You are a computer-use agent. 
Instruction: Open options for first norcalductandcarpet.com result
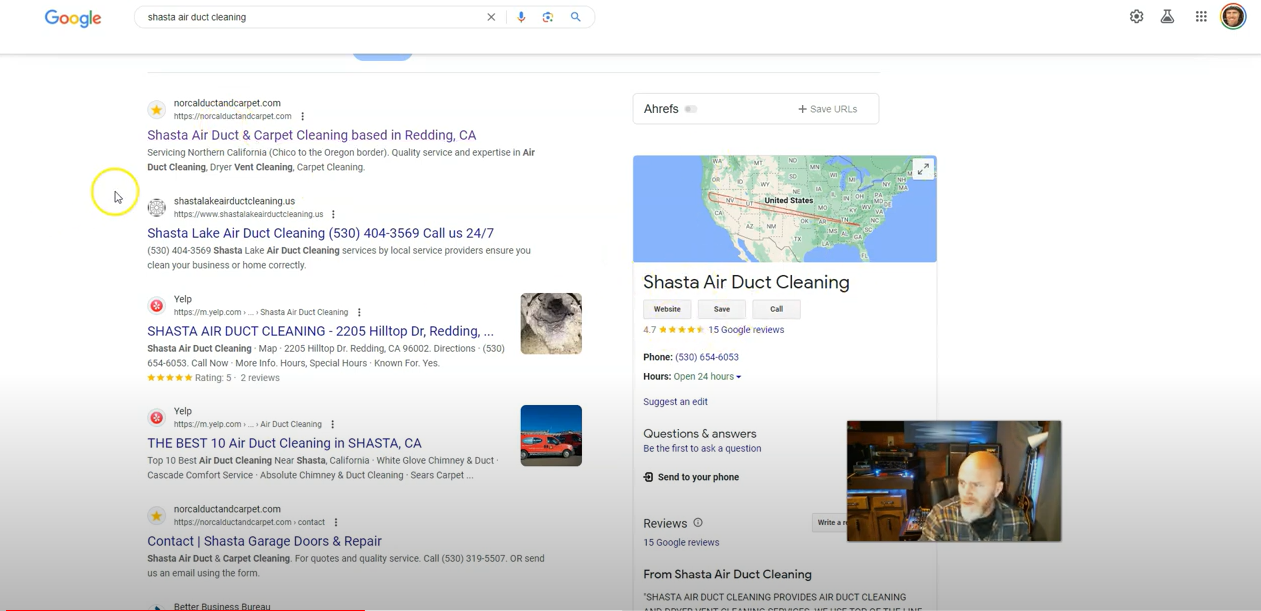point(303,116)
